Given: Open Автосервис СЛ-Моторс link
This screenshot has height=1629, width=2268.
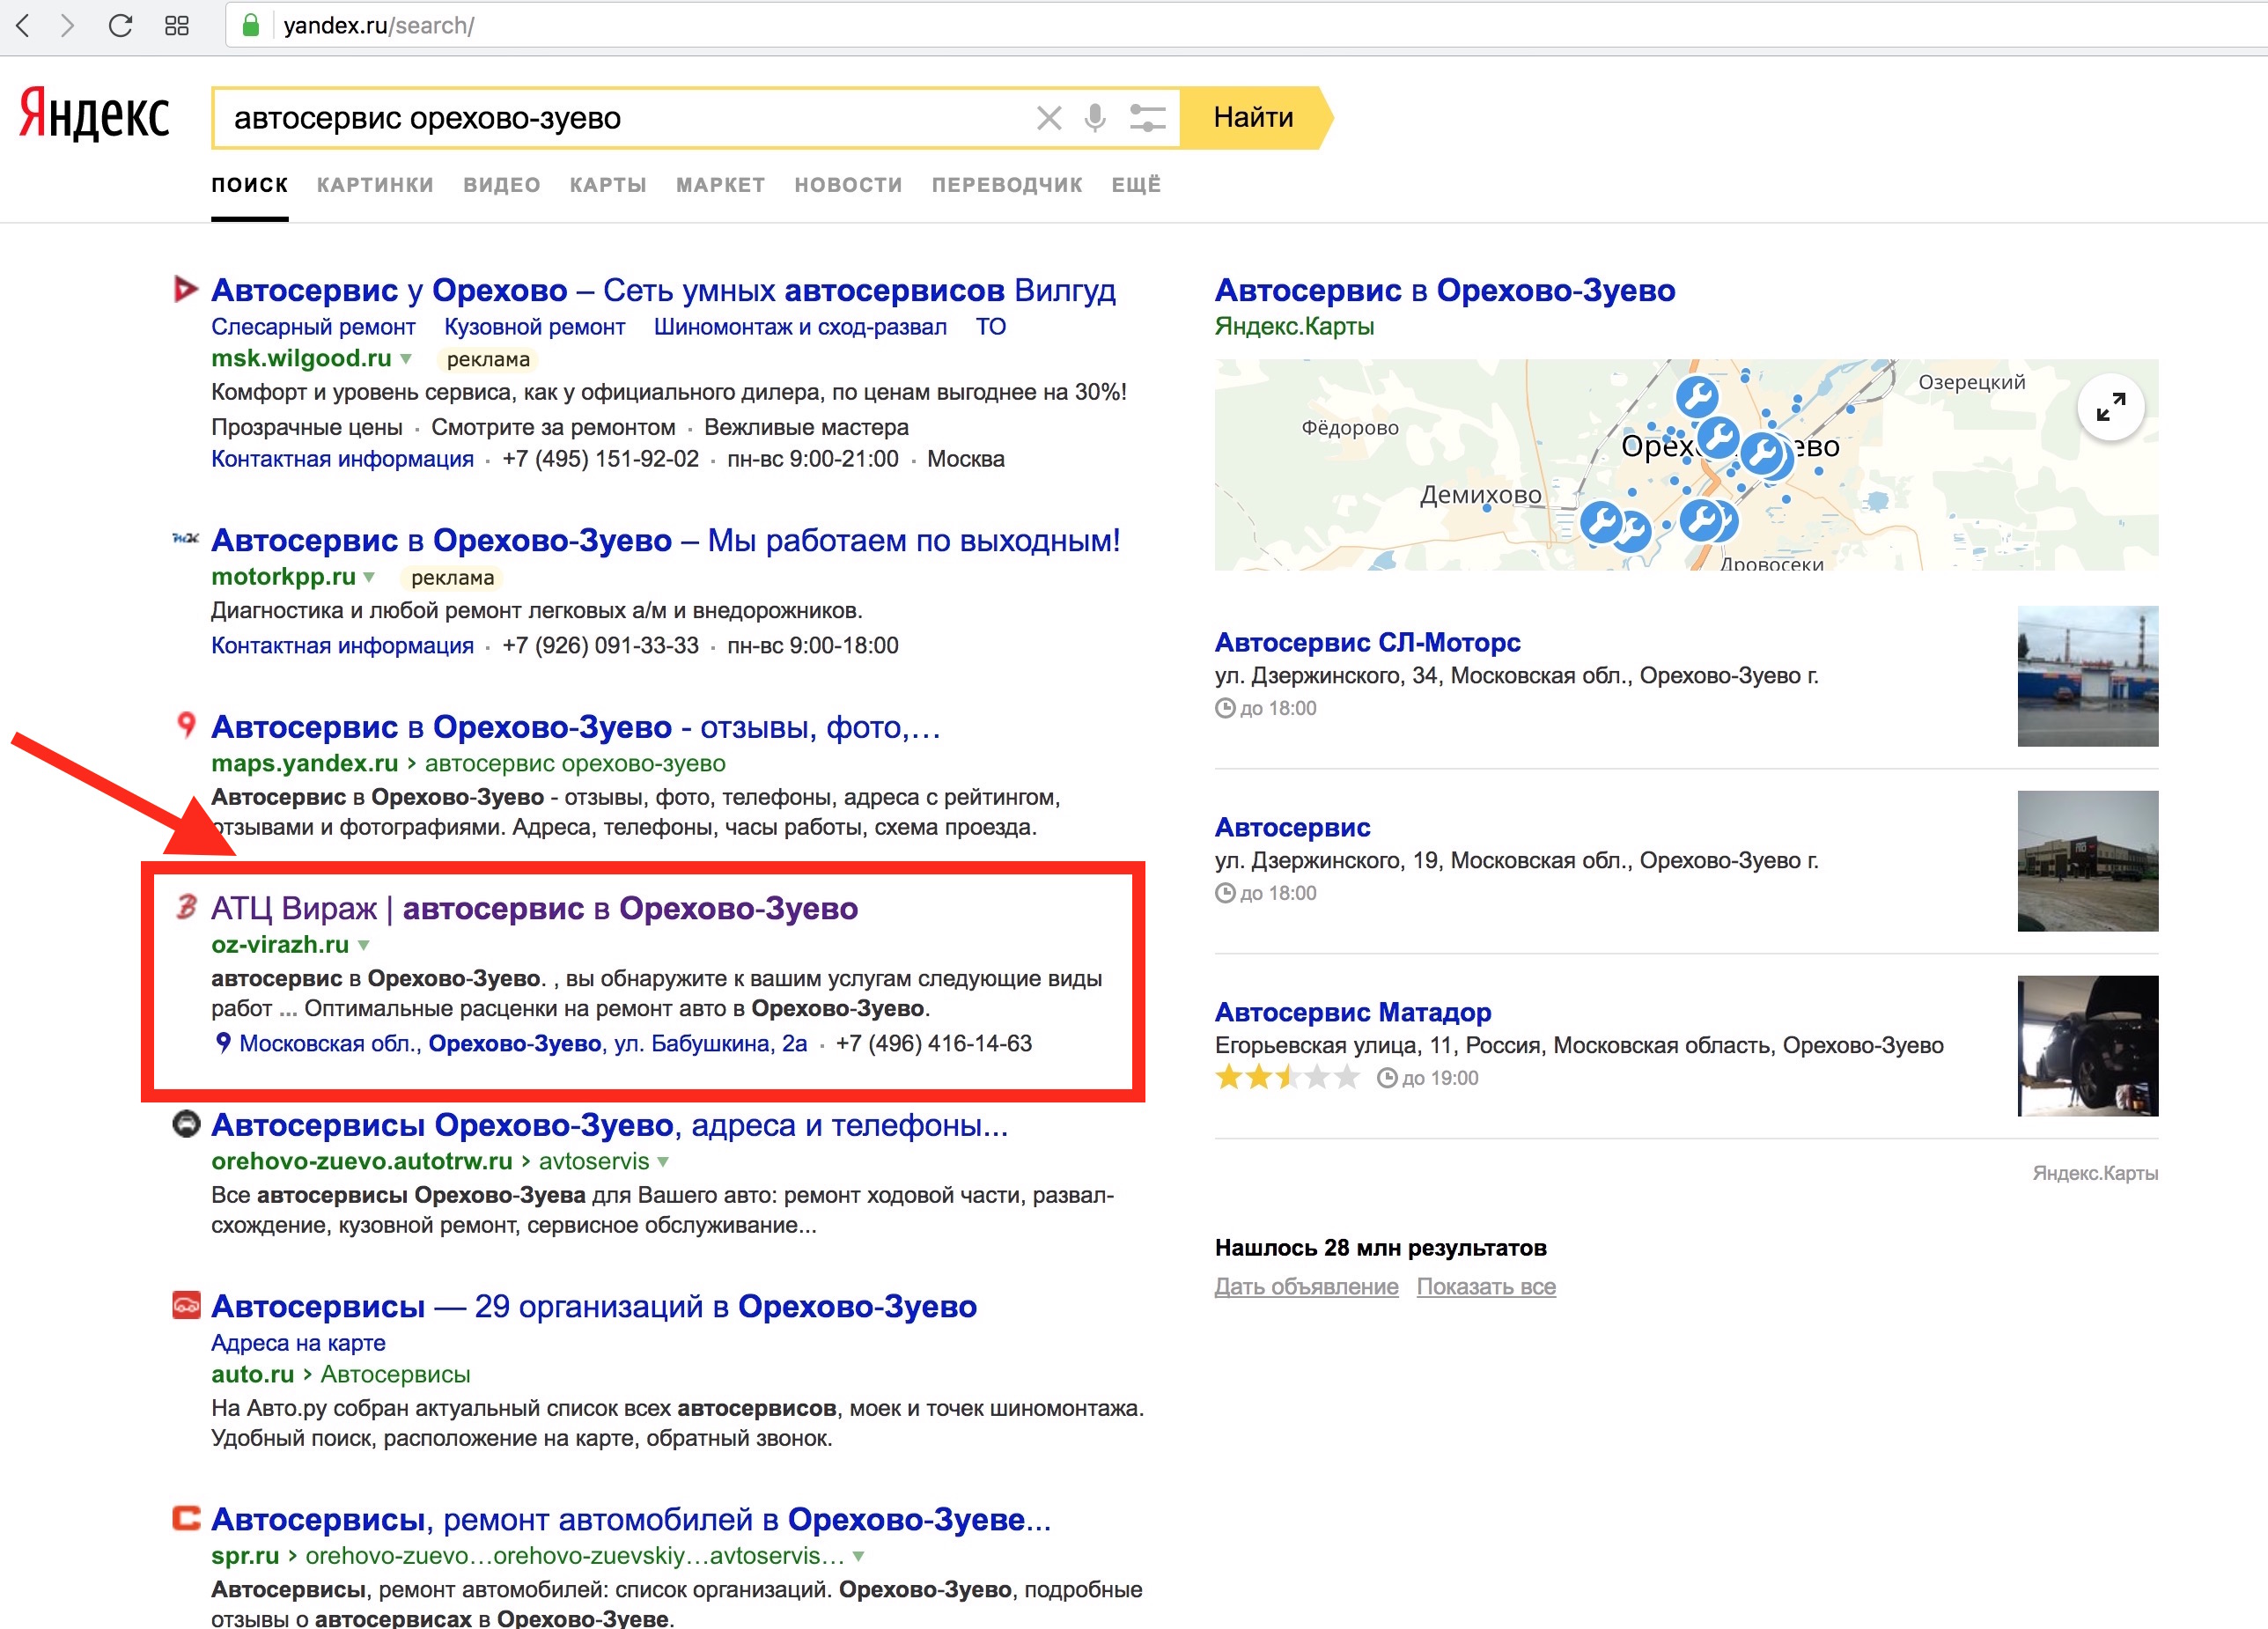Looking at the screenshot, I should tap(1367, 642).
